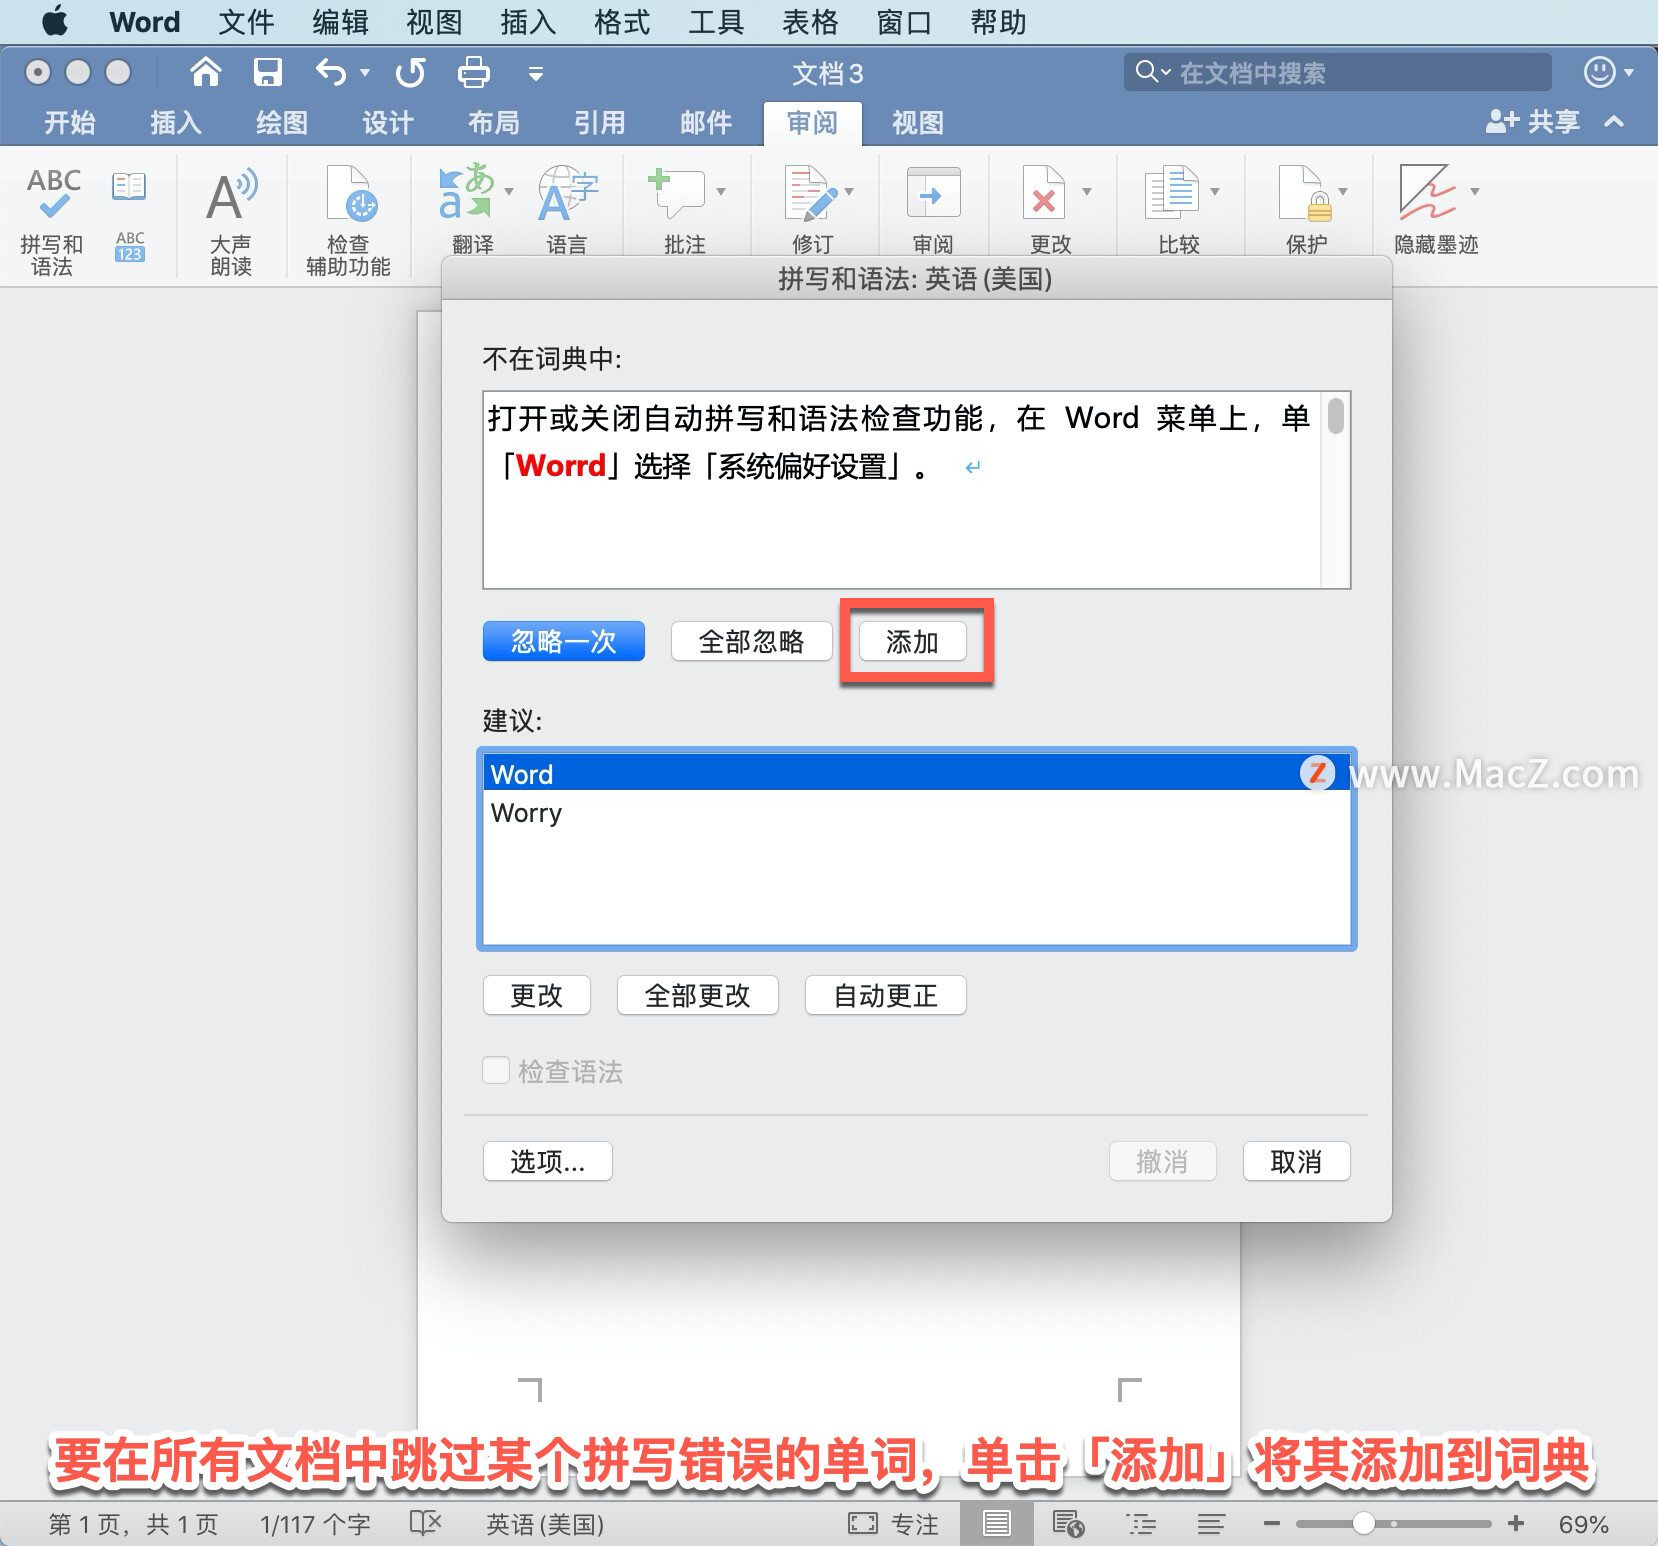Expand the Track Changes (修订) dropdown arrow
This screenshot has height=1546, width=1658.
849,191
